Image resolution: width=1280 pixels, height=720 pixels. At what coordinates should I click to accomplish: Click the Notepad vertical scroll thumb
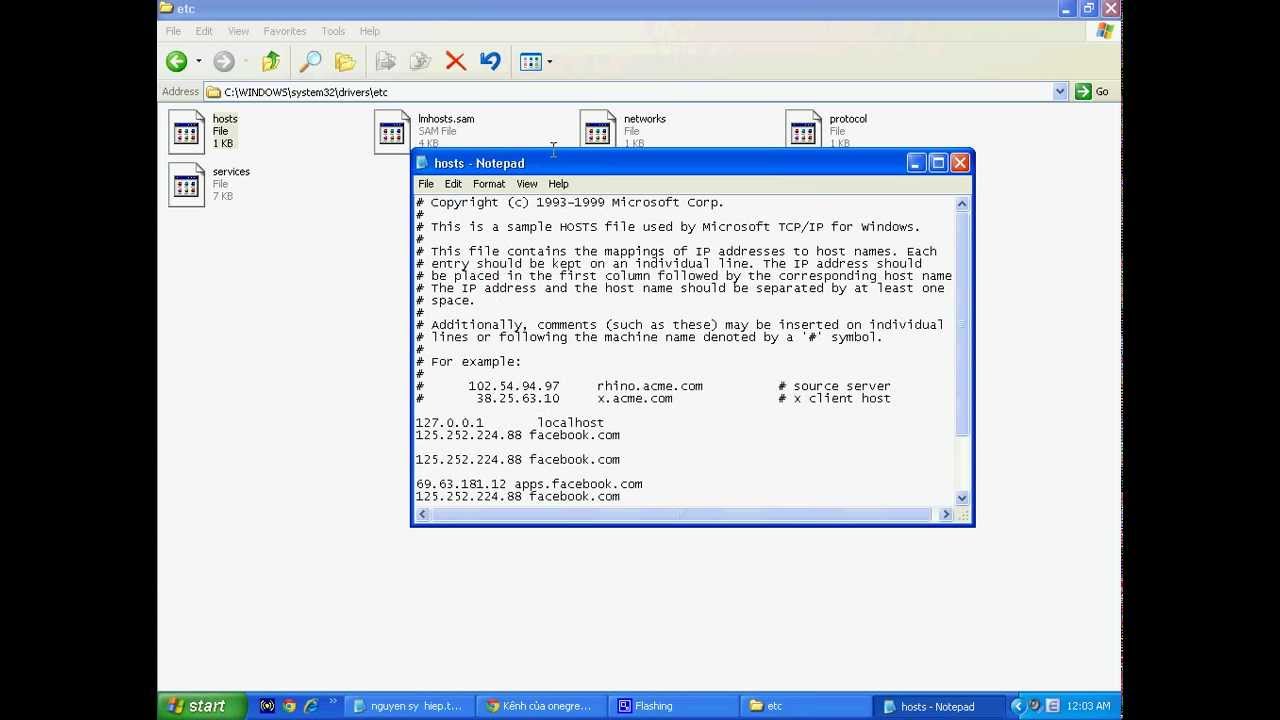pos(962,324)
